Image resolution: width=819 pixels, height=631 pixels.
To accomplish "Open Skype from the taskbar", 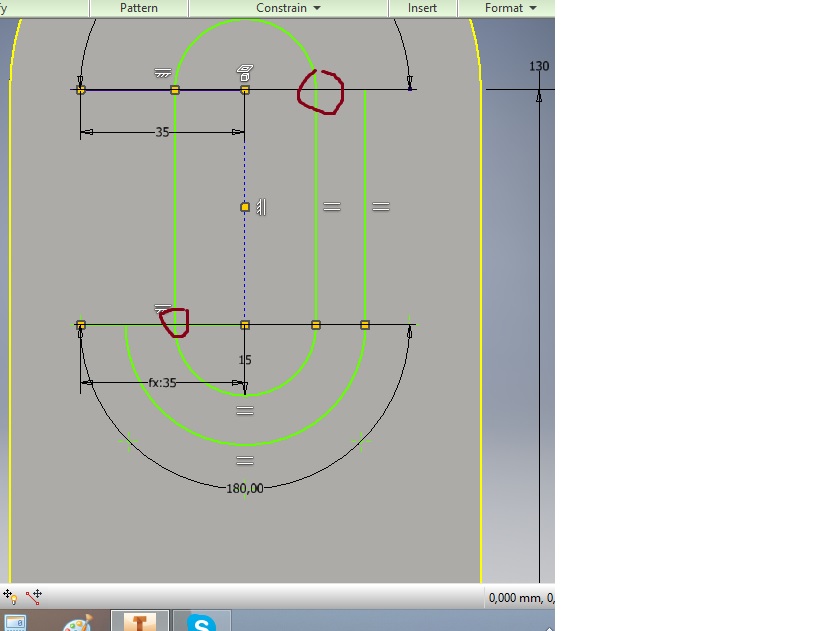I will click(x=203, y=622).
